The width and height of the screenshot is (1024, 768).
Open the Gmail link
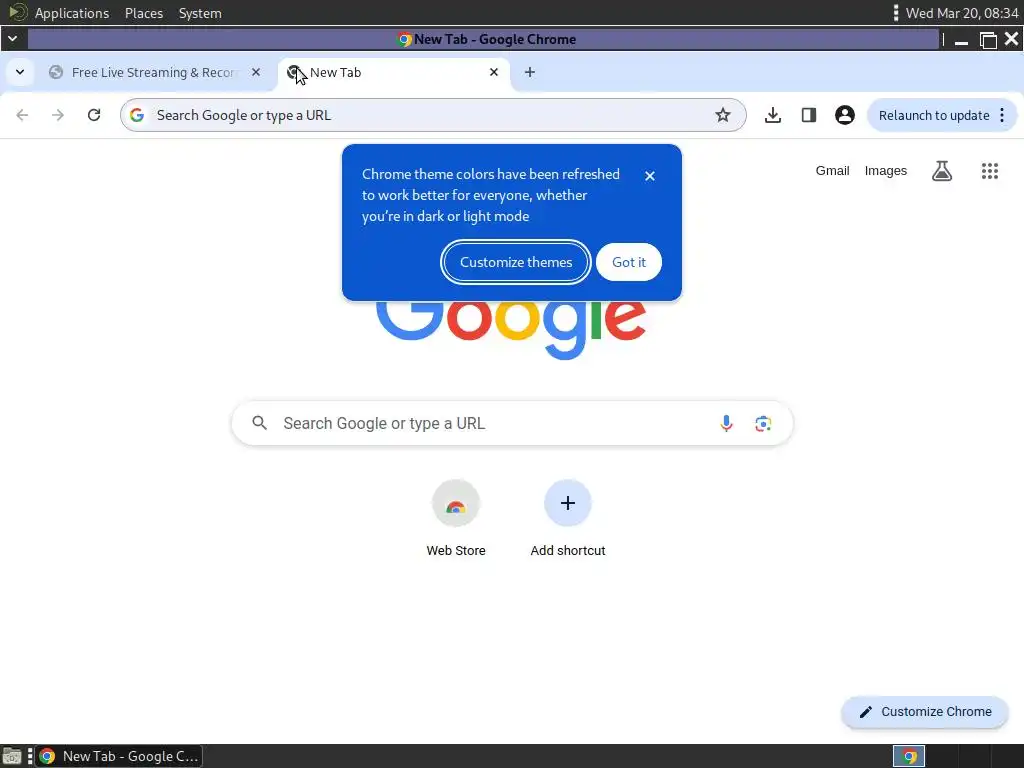tap(832, 171)
